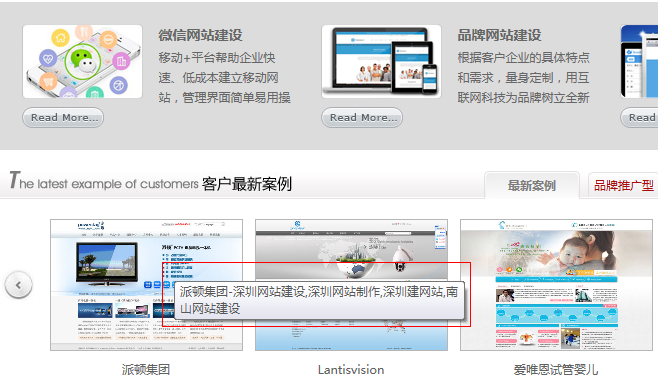Click the 派顿集团 caption link

[x=146, y=370]
